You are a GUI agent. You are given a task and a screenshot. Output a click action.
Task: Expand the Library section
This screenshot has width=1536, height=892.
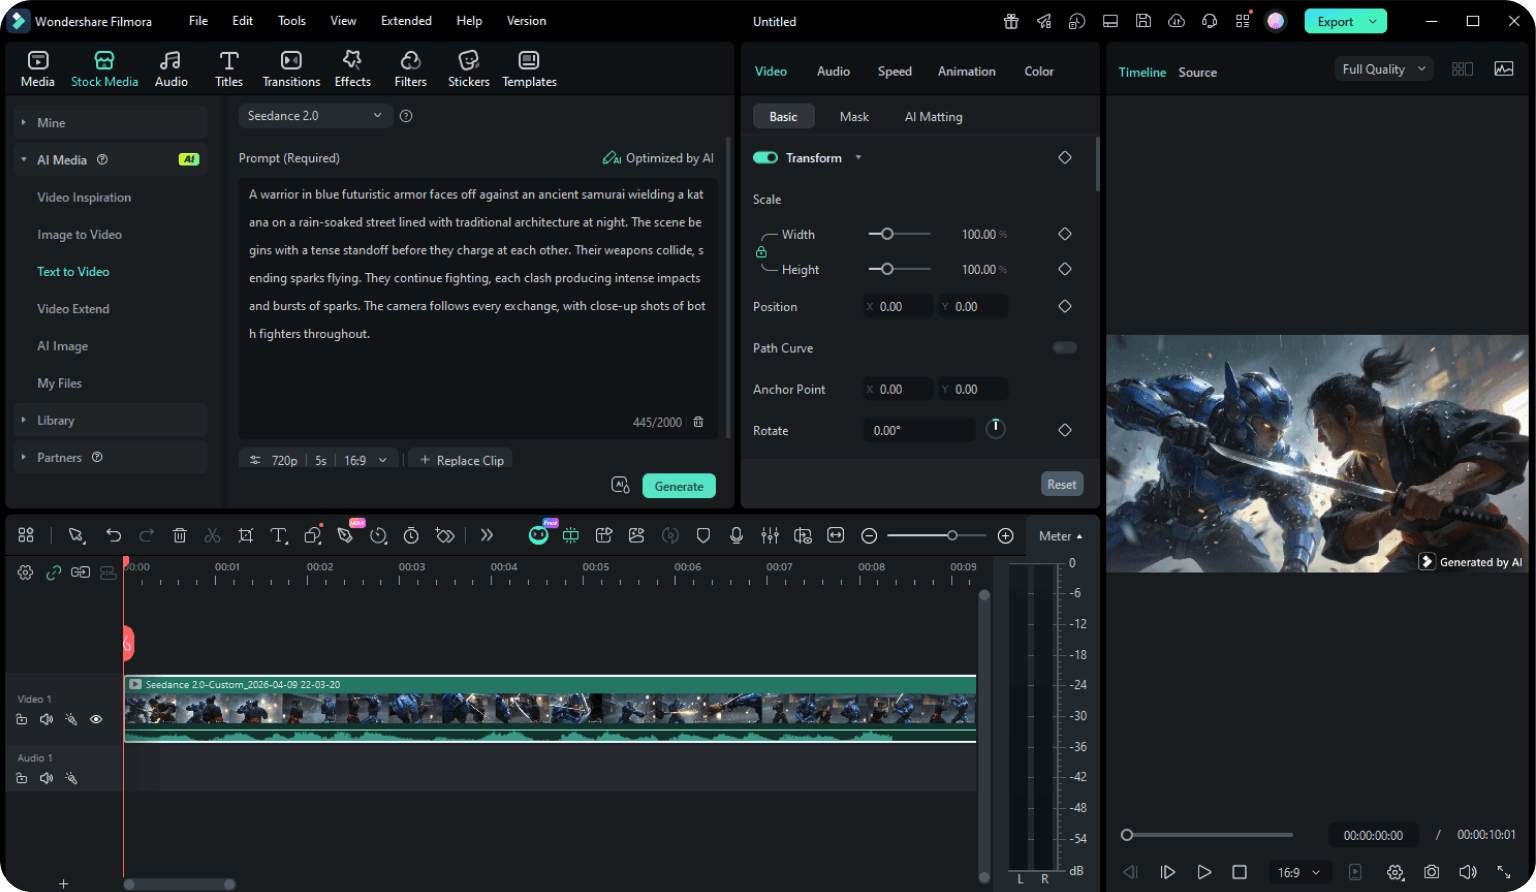(x=56, y=421)
